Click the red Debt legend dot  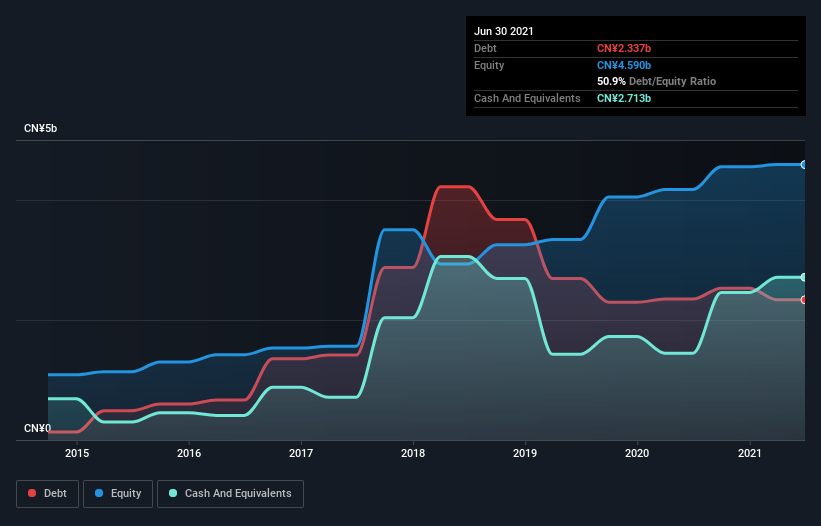32,493
